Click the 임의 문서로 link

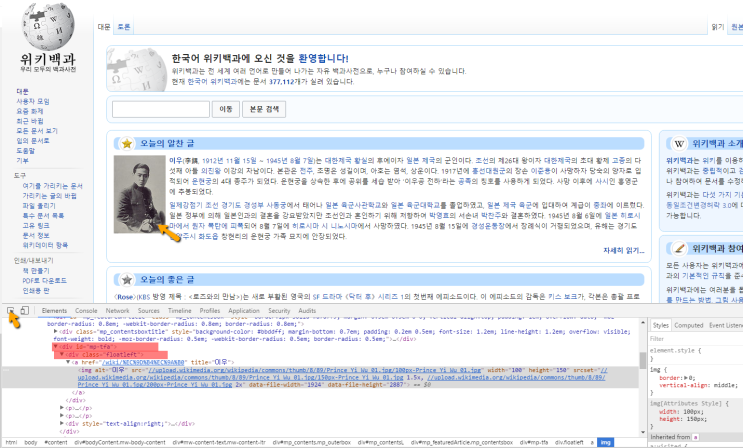point(33,141)
